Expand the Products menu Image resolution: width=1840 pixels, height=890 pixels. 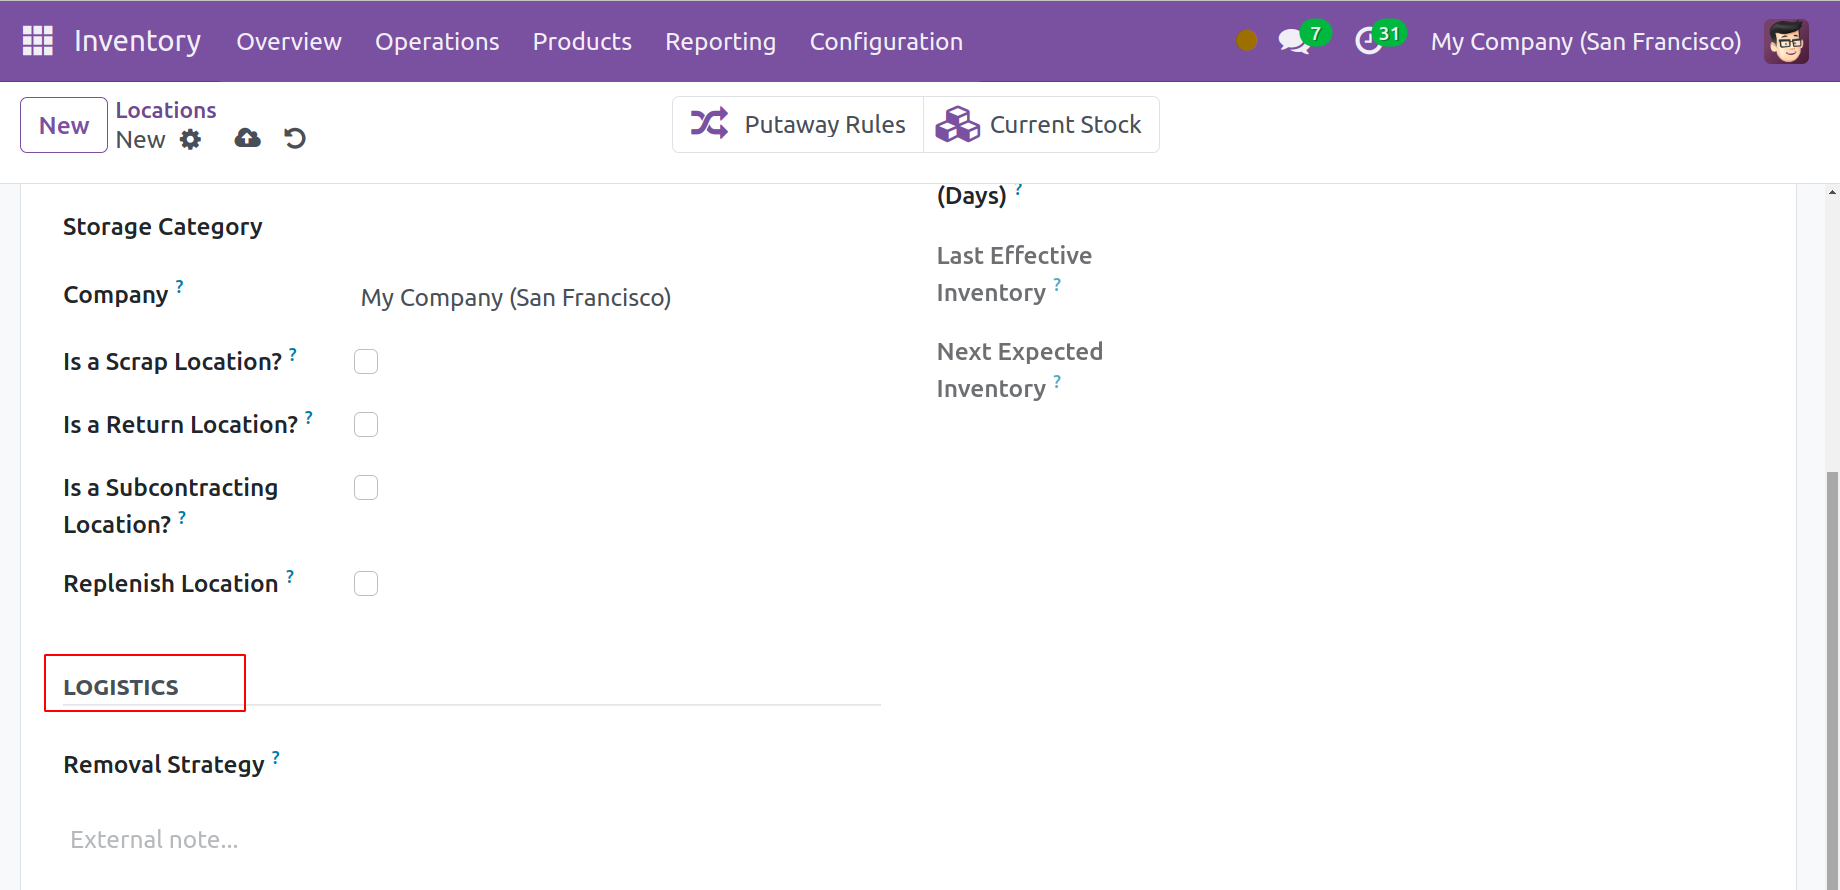tap(582, 41)
